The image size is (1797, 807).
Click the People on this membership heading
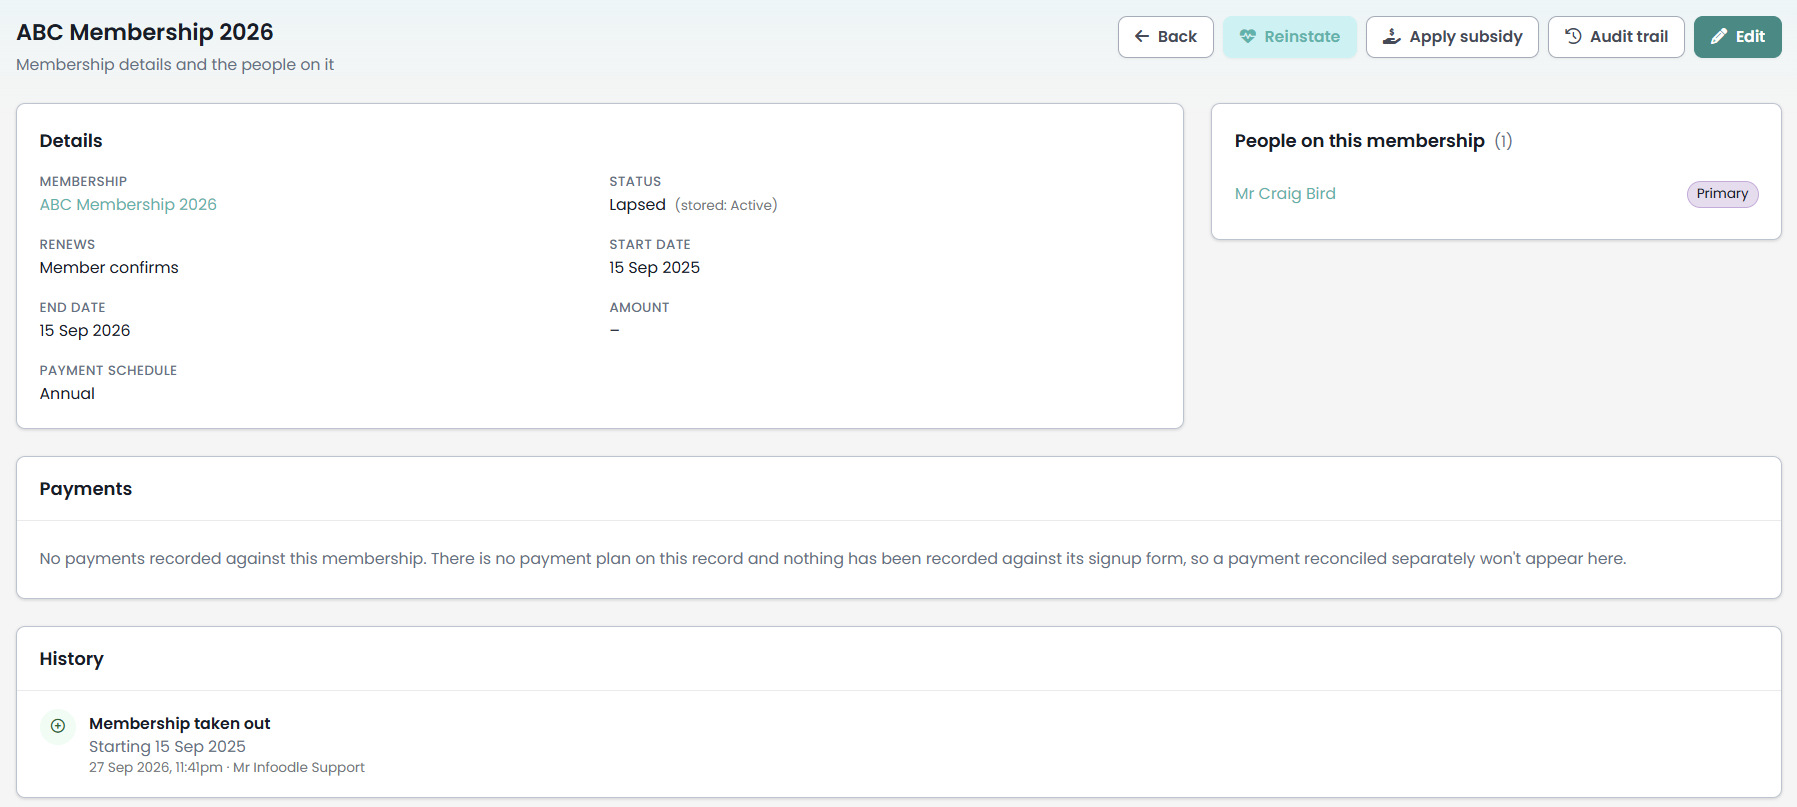[x=1360, y=141]
